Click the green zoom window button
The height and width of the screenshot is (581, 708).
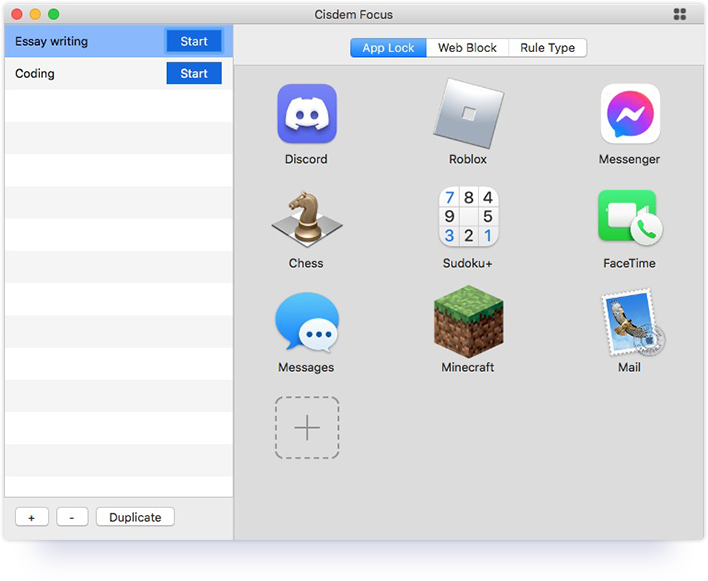click(x=54, y=14)
